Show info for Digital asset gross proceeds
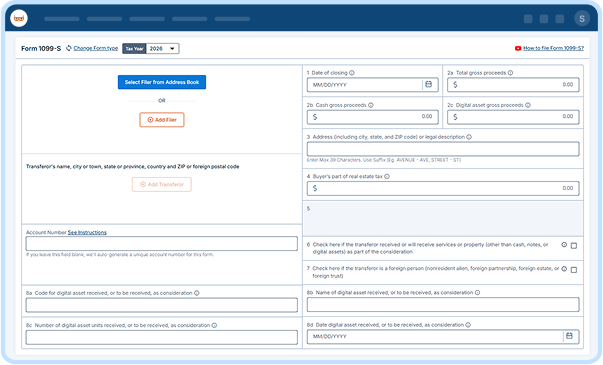Image resolution: width=603 pixels, height=365 pixels. point(528,105)
